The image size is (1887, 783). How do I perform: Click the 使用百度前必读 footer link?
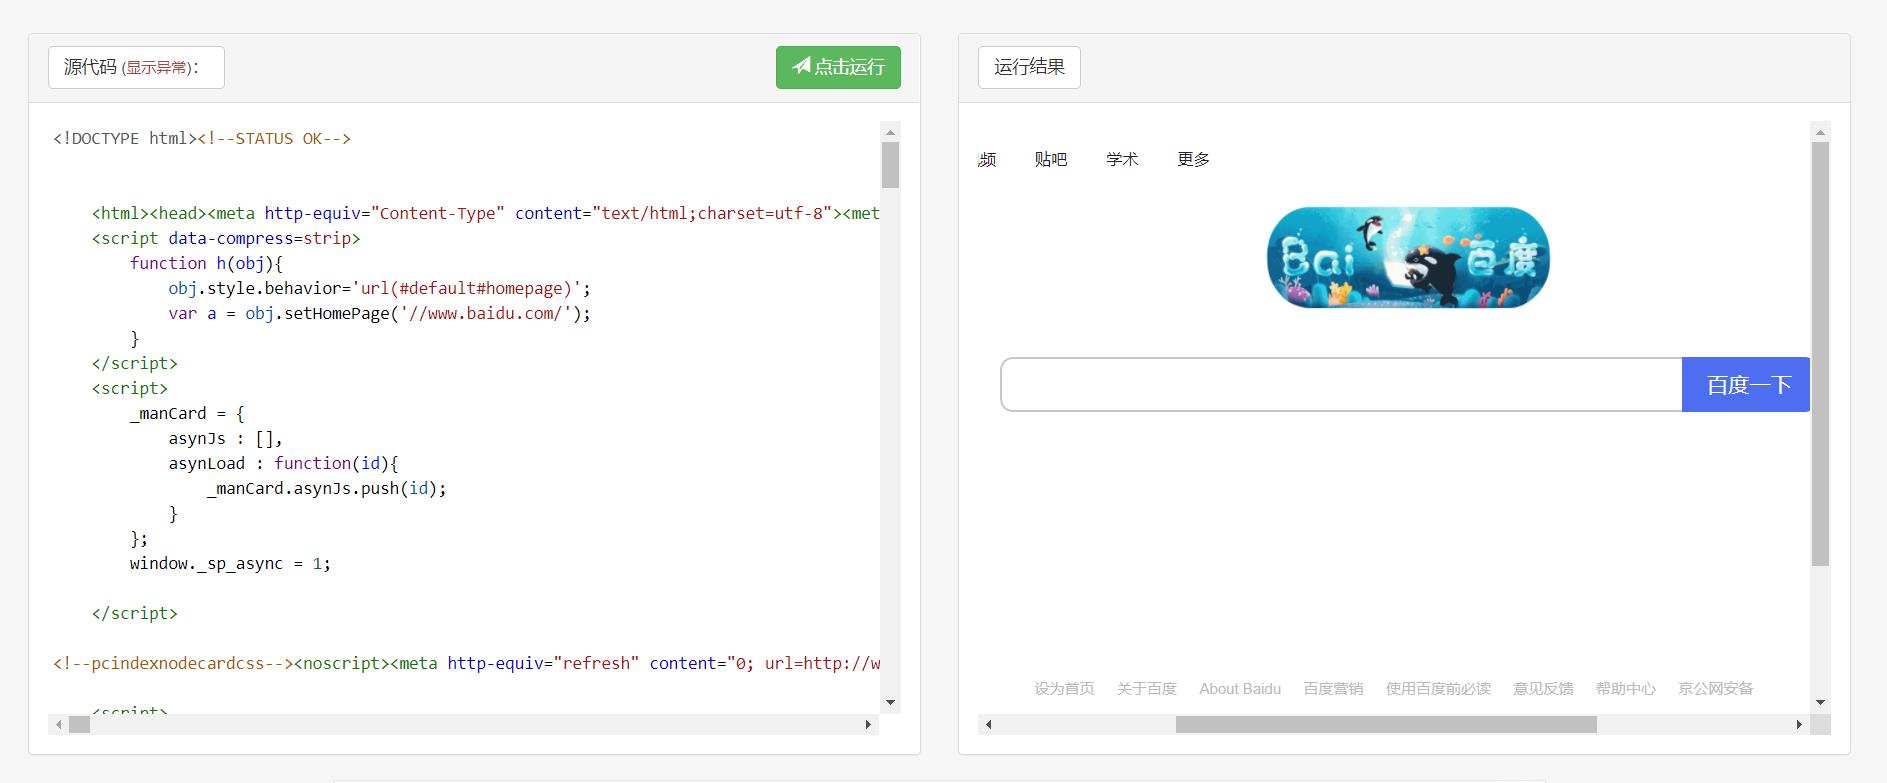pyautogui.click(x=1438, y=688)
